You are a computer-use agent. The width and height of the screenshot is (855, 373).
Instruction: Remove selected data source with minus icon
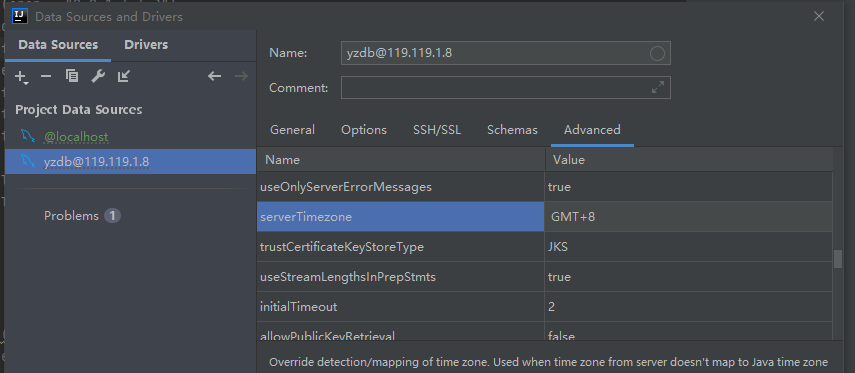click(46, 76)
